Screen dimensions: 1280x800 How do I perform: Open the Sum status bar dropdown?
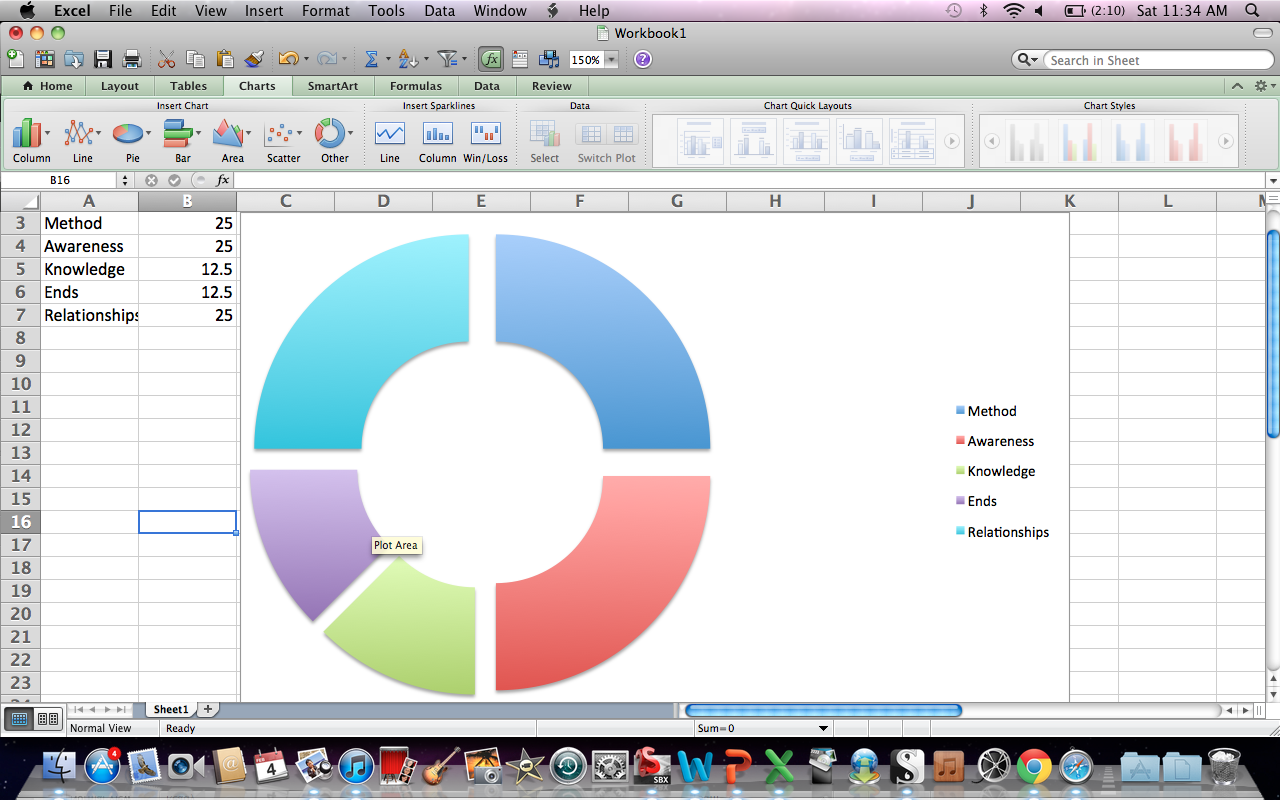point(823,728)
